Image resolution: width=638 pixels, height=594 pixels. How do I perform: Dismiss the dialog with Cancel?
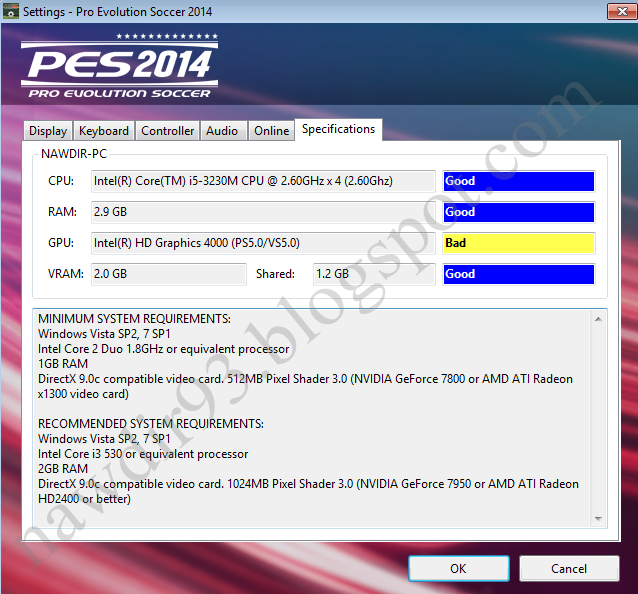click(x=569, y=568)
